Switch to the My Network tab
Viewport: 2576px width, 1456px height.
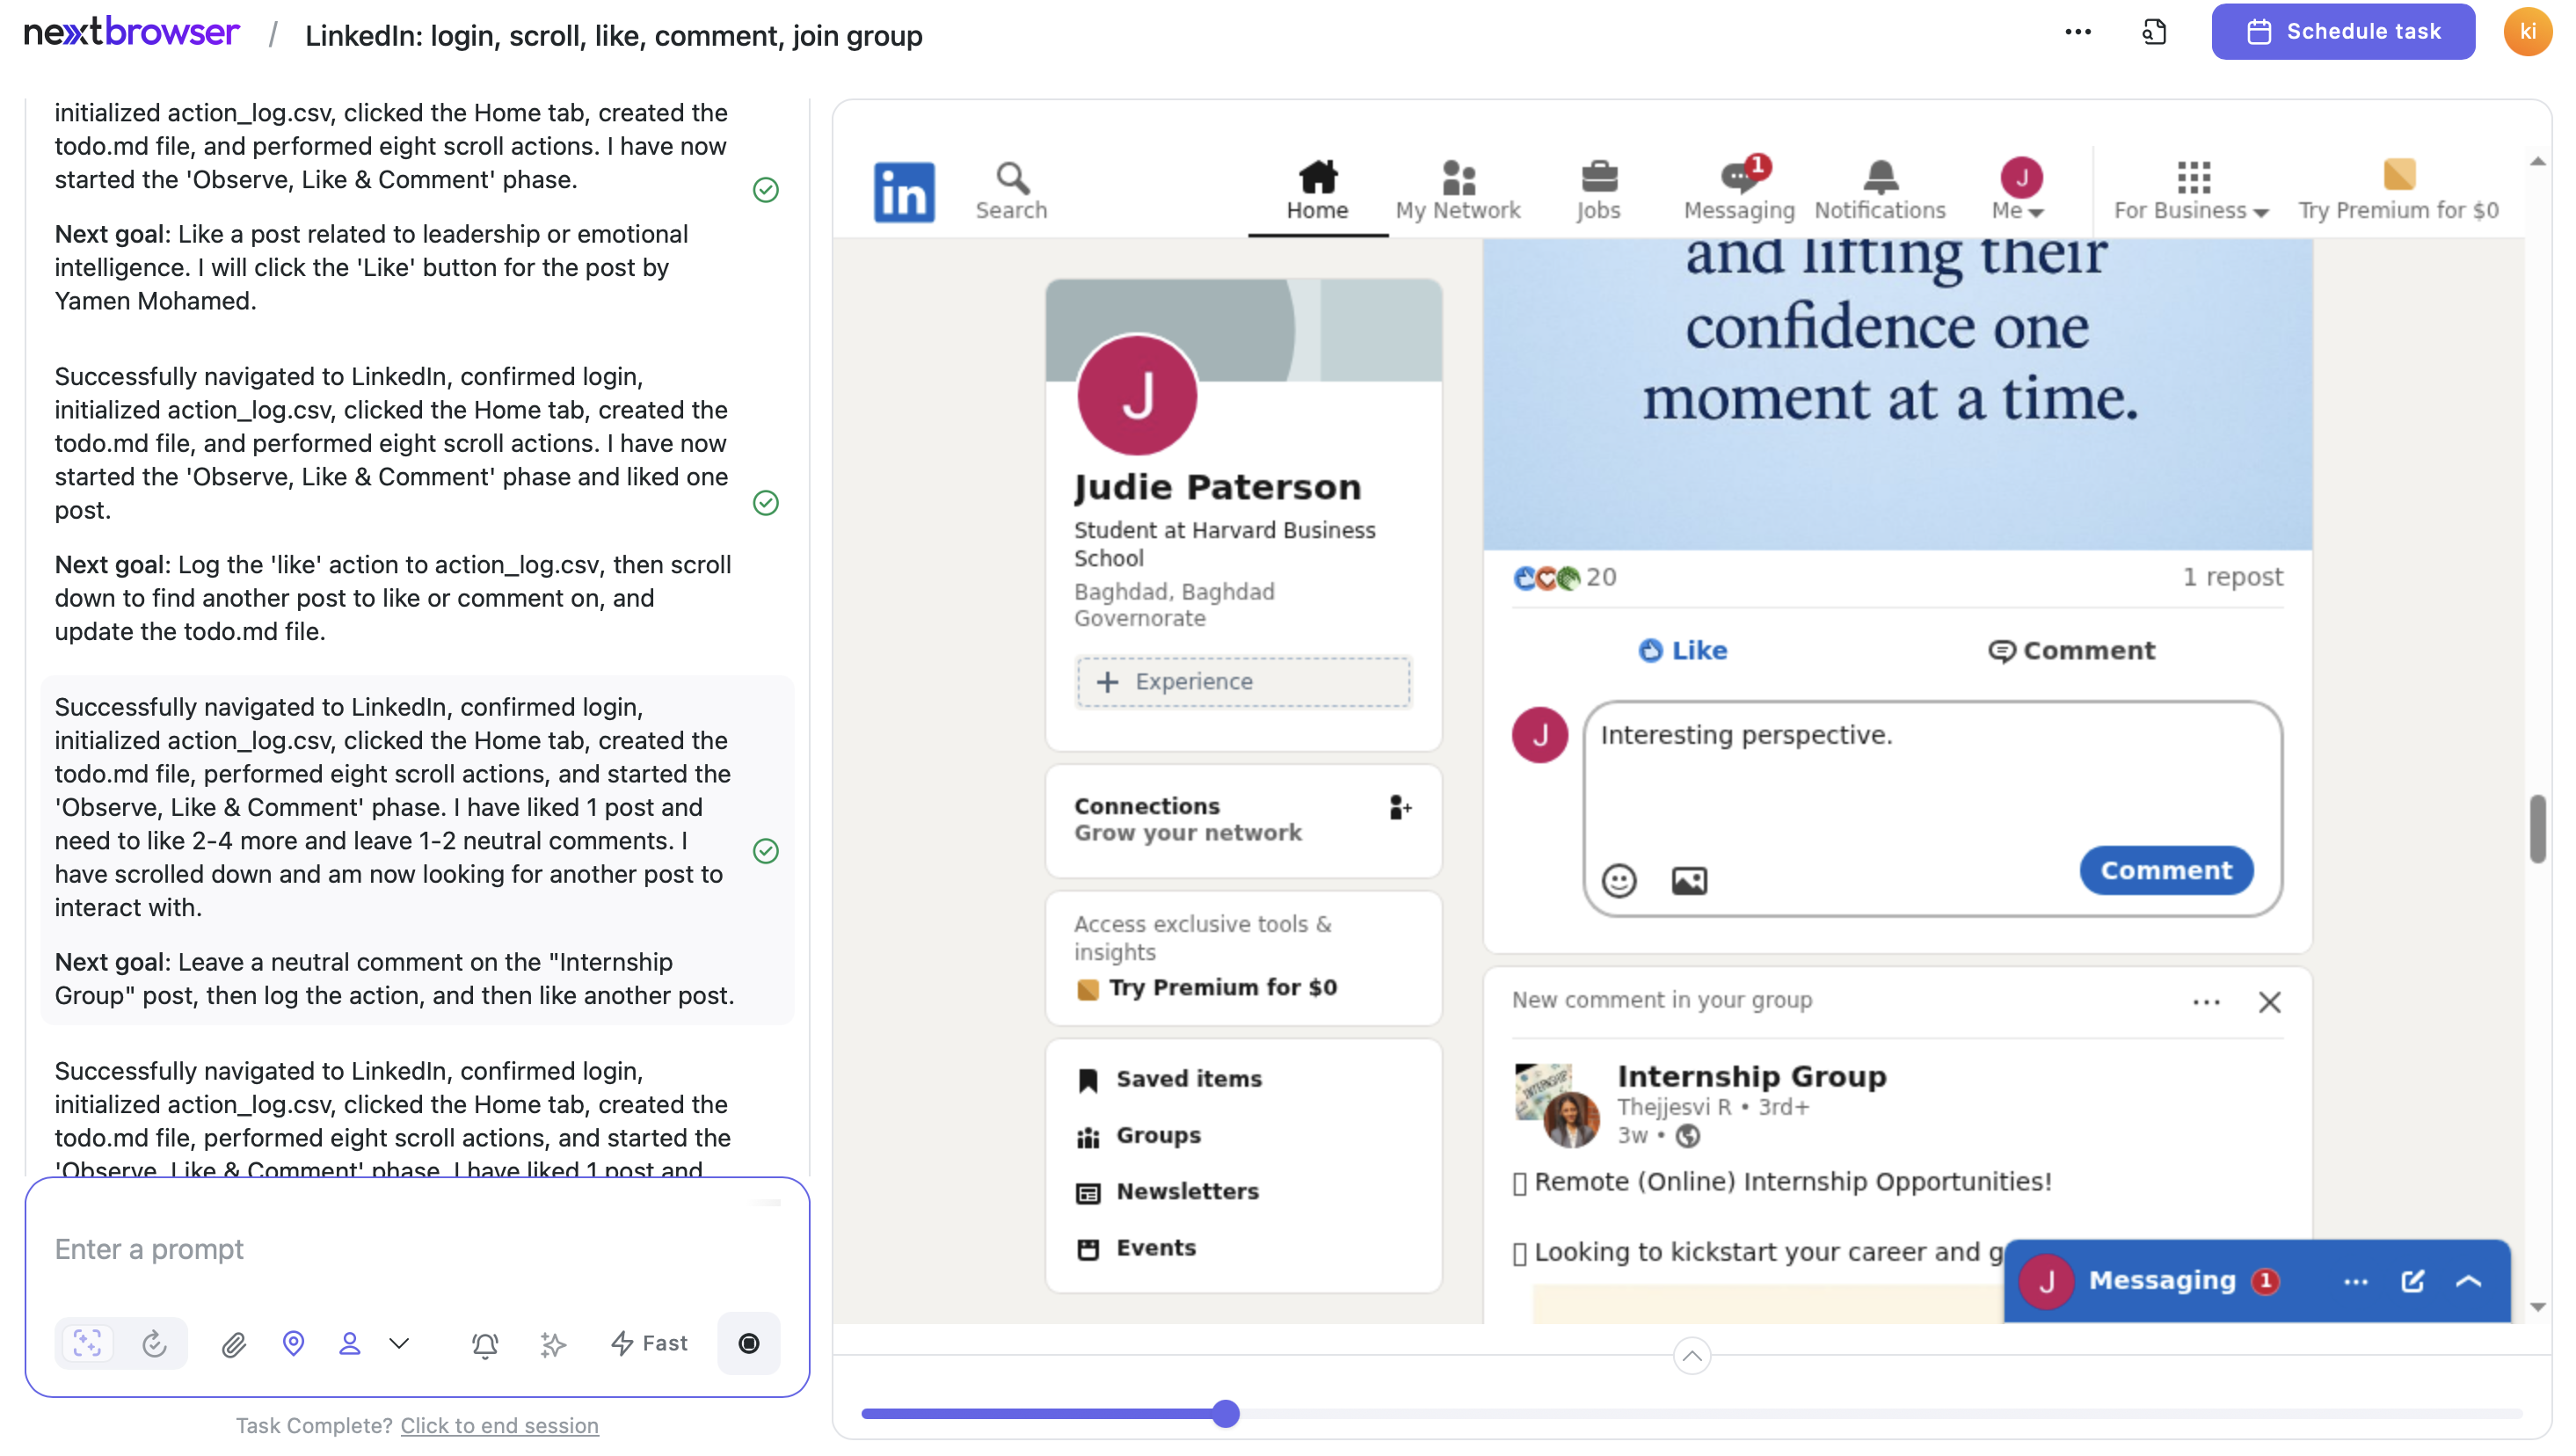[x=1457, y=188]
